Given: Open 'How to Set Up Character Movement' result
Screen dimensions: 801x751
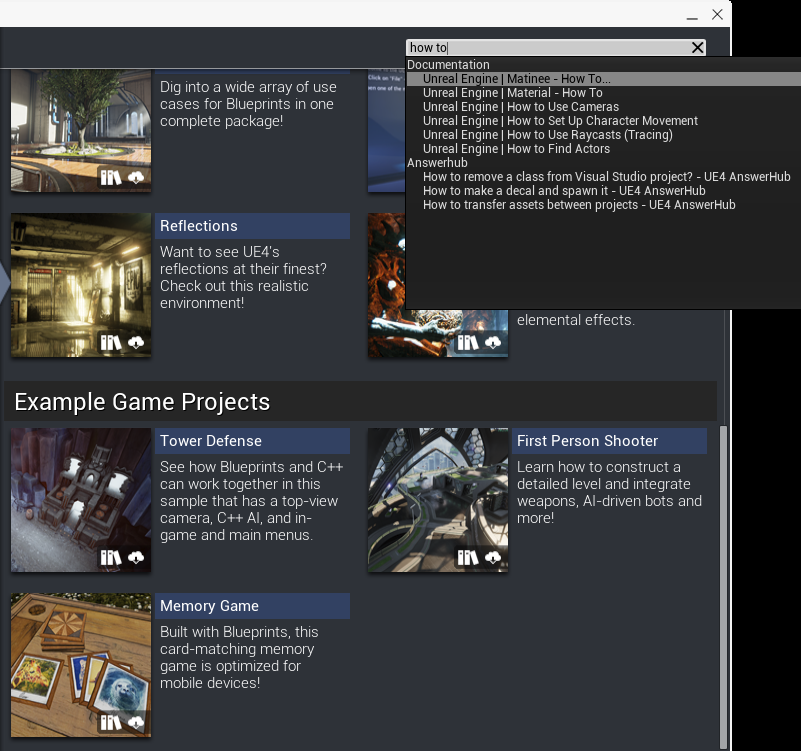Looking at the screenshot, I should [x=560, y=121].
